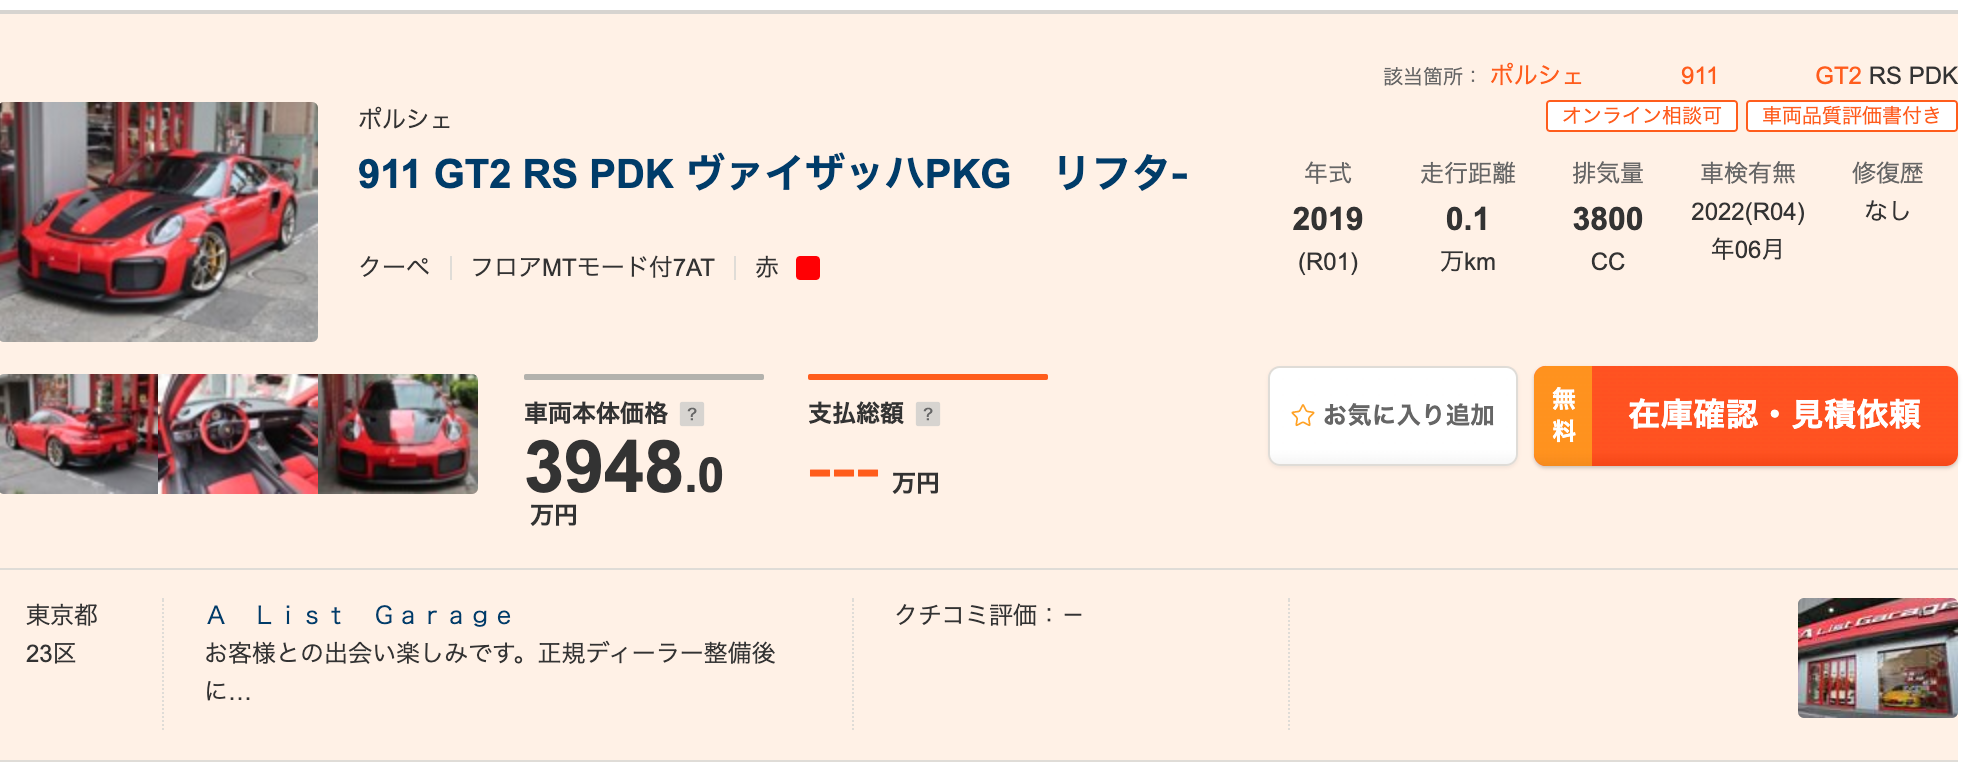Open the A List Garage shop photo

pyautogui.click(x=1877, y=658)
